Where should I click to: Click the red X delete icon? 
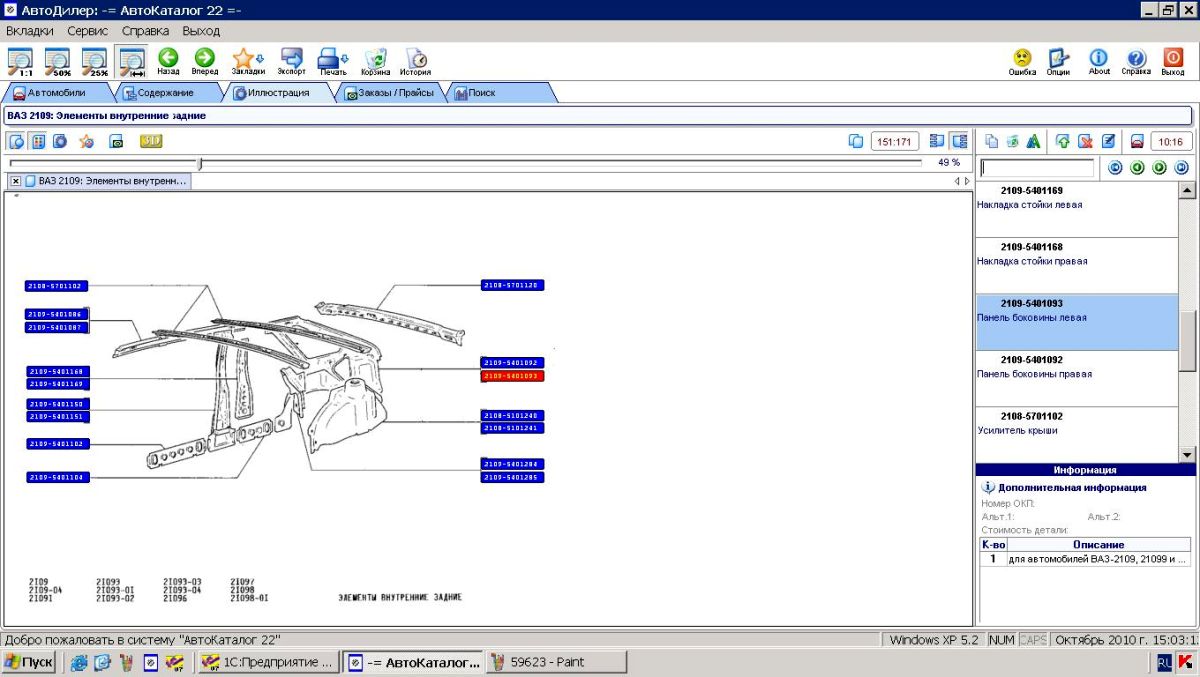click(1085, 141)
